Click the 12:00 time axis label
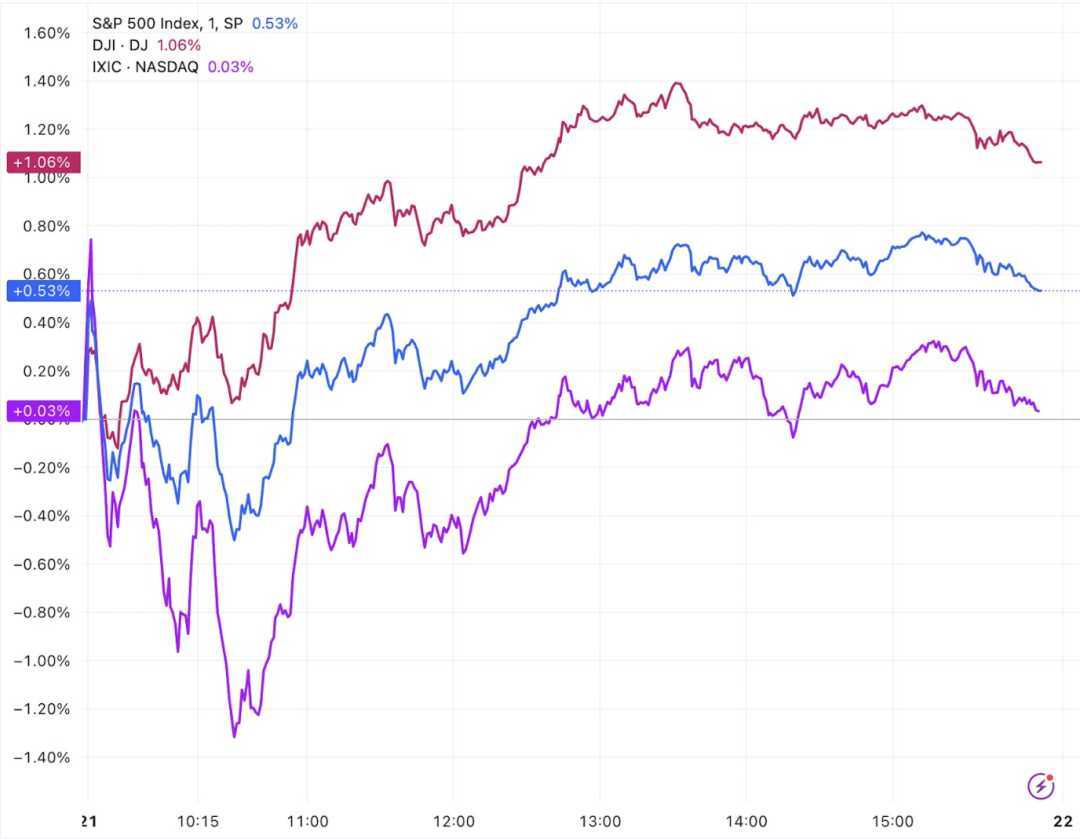 click(453, 819)
